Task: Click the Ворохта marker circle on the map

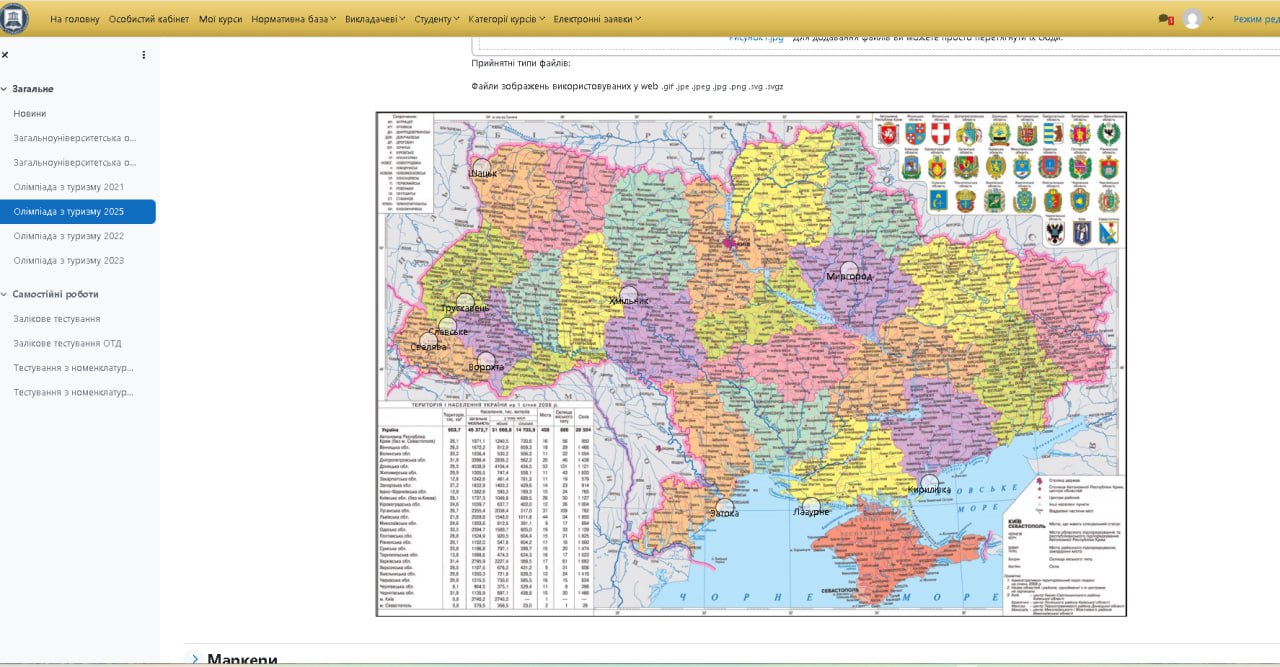Action: point(486,360)
